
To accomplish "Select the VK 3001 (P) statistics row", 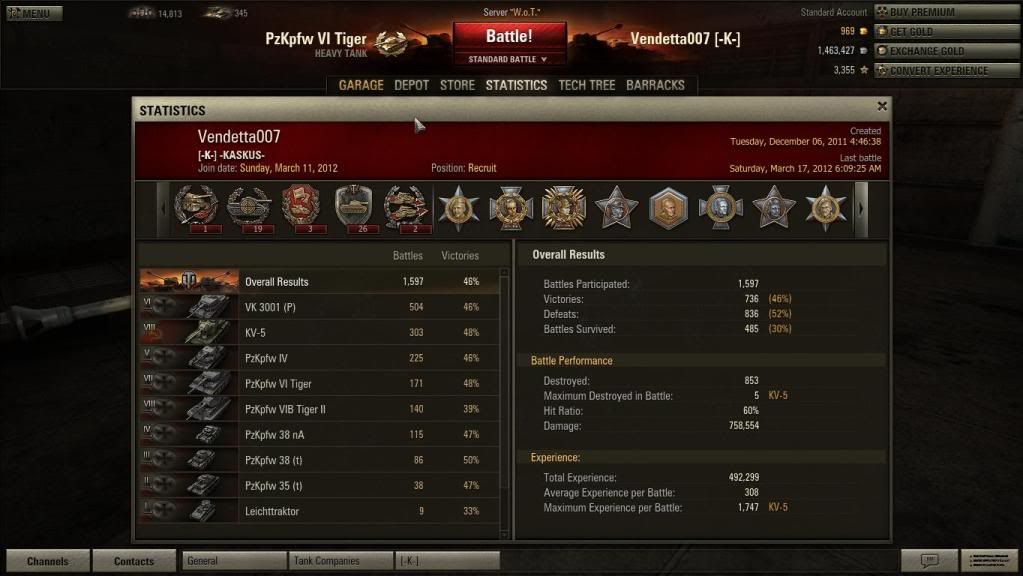I will [x=320, y=307].
